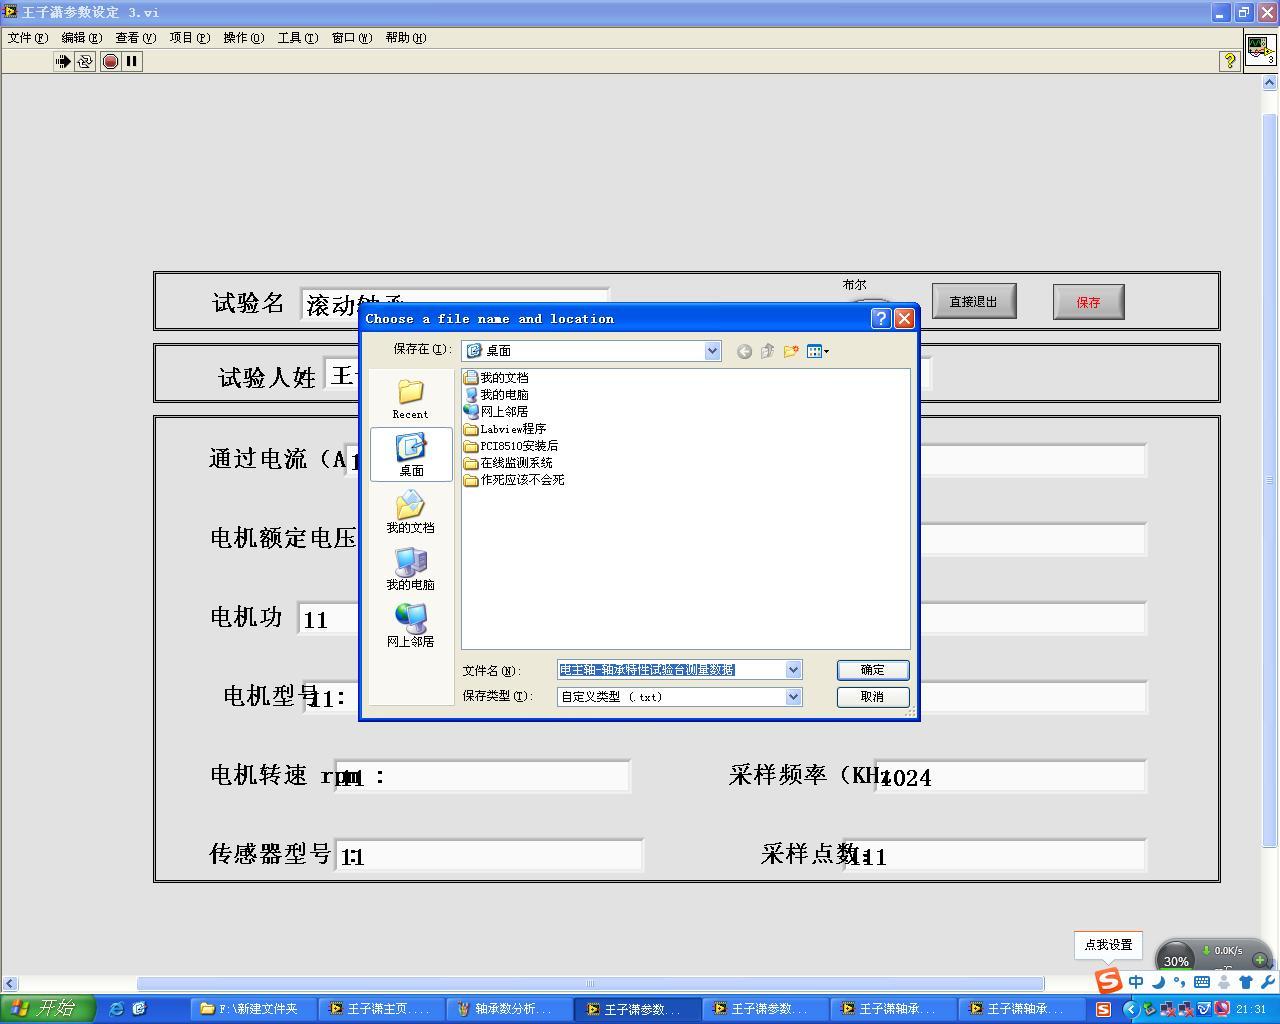The height and width of the screenshot is (1024, 1280).
Task: Switch to 王子潇主页 taskbar window
Action: click(x=381, y=1009)
